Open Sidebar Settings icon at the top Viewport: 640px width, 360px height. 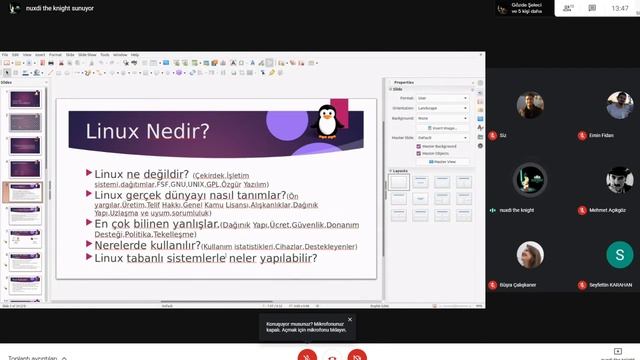[480, 83]
